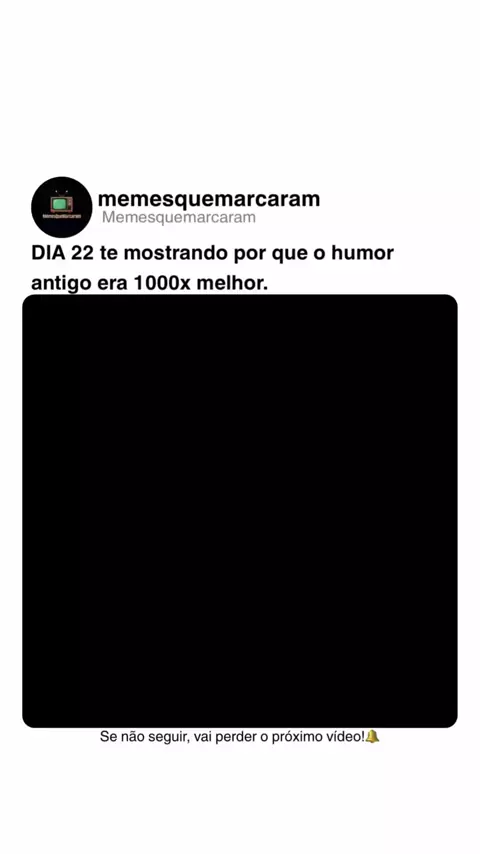This screenshot has height=854, width=480.
Task: Click the word 'antigo' in the caption
Action: click(x=62, y=284)
